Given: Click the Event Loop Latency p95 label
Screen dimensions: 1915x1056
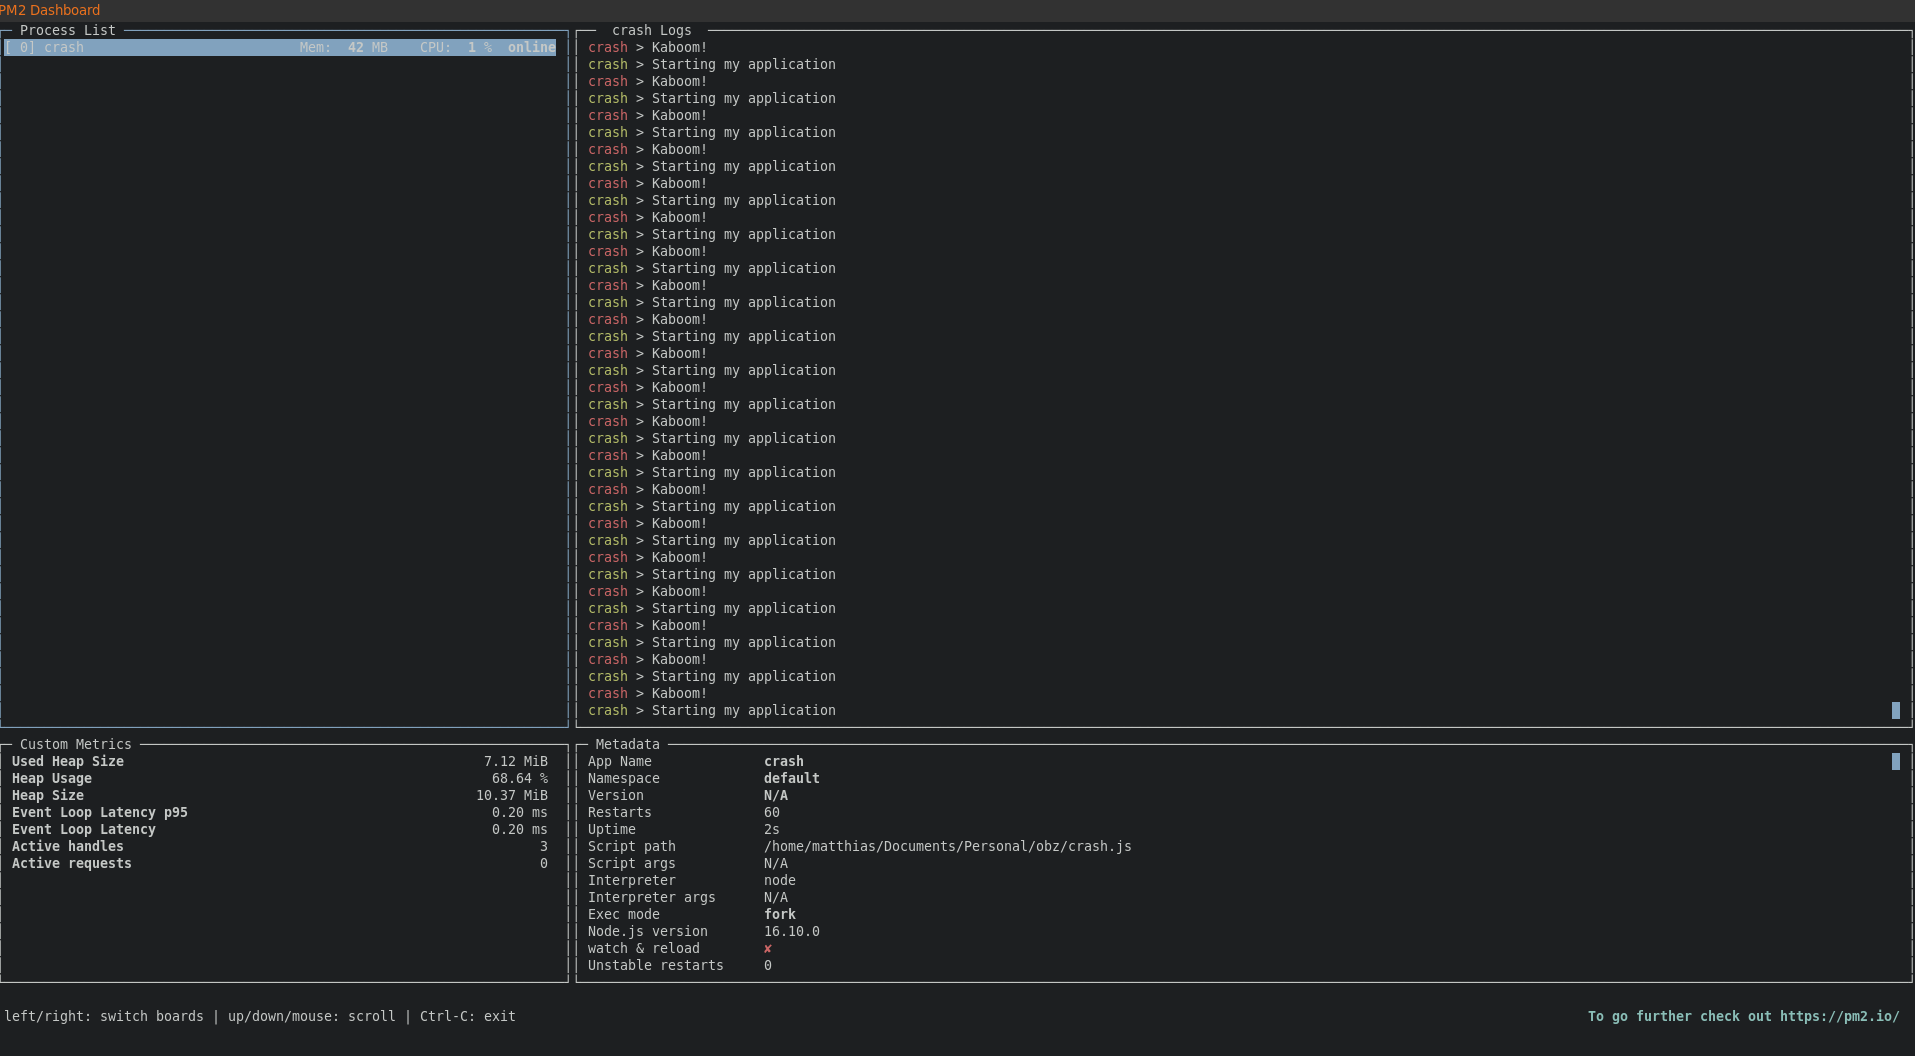Looking at the screenshot, I should (x=100, y=812).
